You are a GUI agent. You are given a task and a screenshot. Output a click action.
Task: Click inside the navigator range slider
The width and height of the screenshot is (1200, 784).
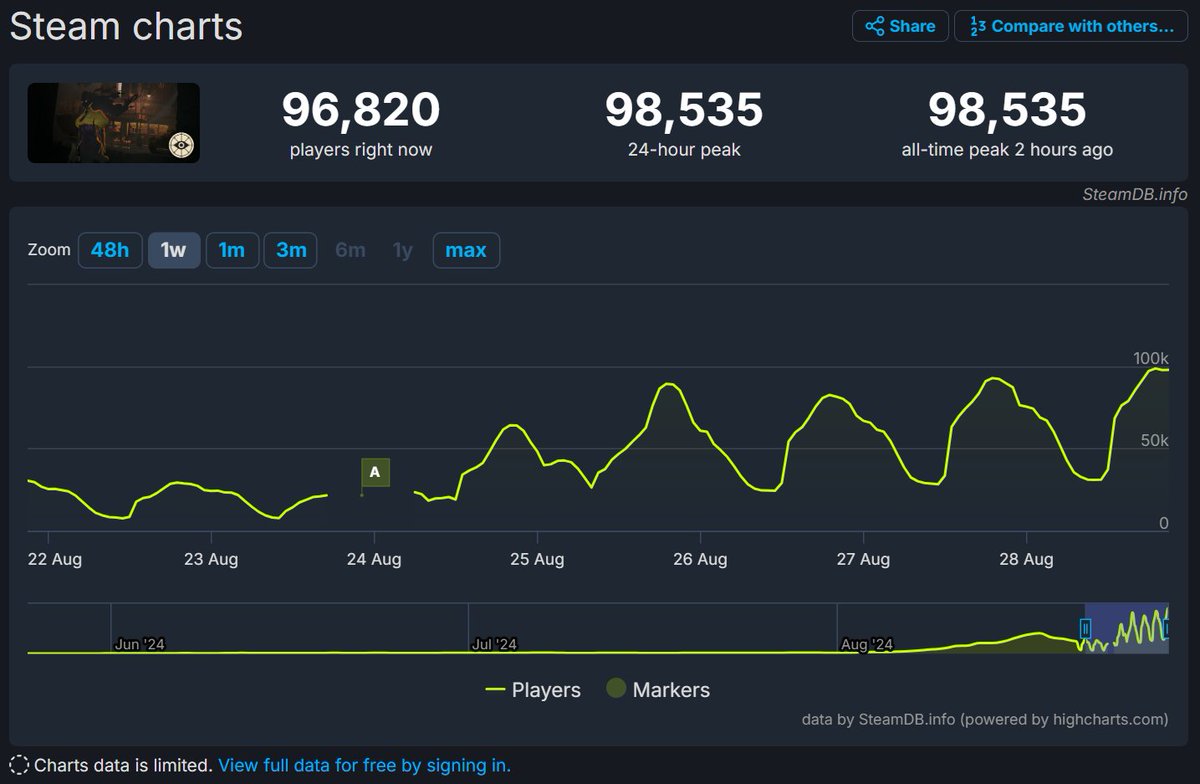(1125, 630)
